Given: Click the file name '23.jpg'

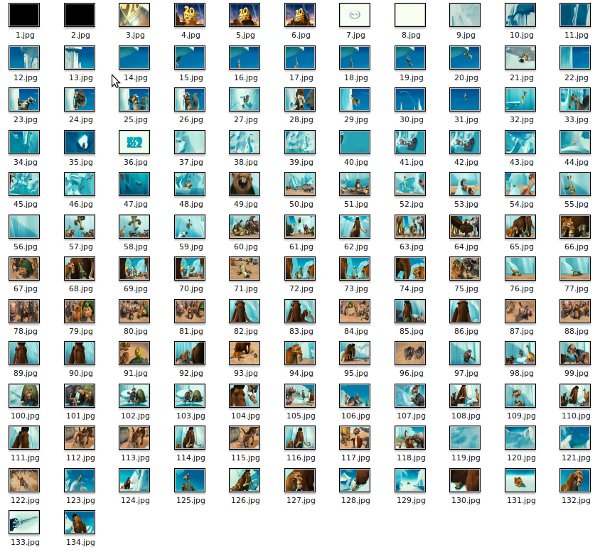Looking at the screenshot, I should click(25, 120).
